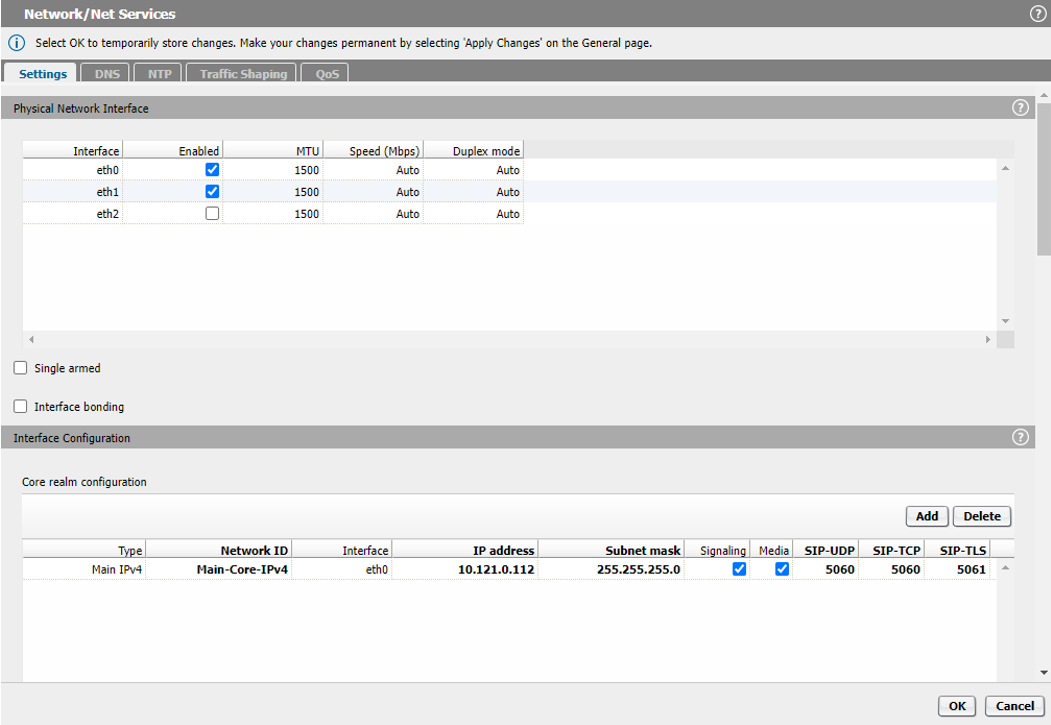
Task: Click the Enabled column header
Action: (173, 151)
